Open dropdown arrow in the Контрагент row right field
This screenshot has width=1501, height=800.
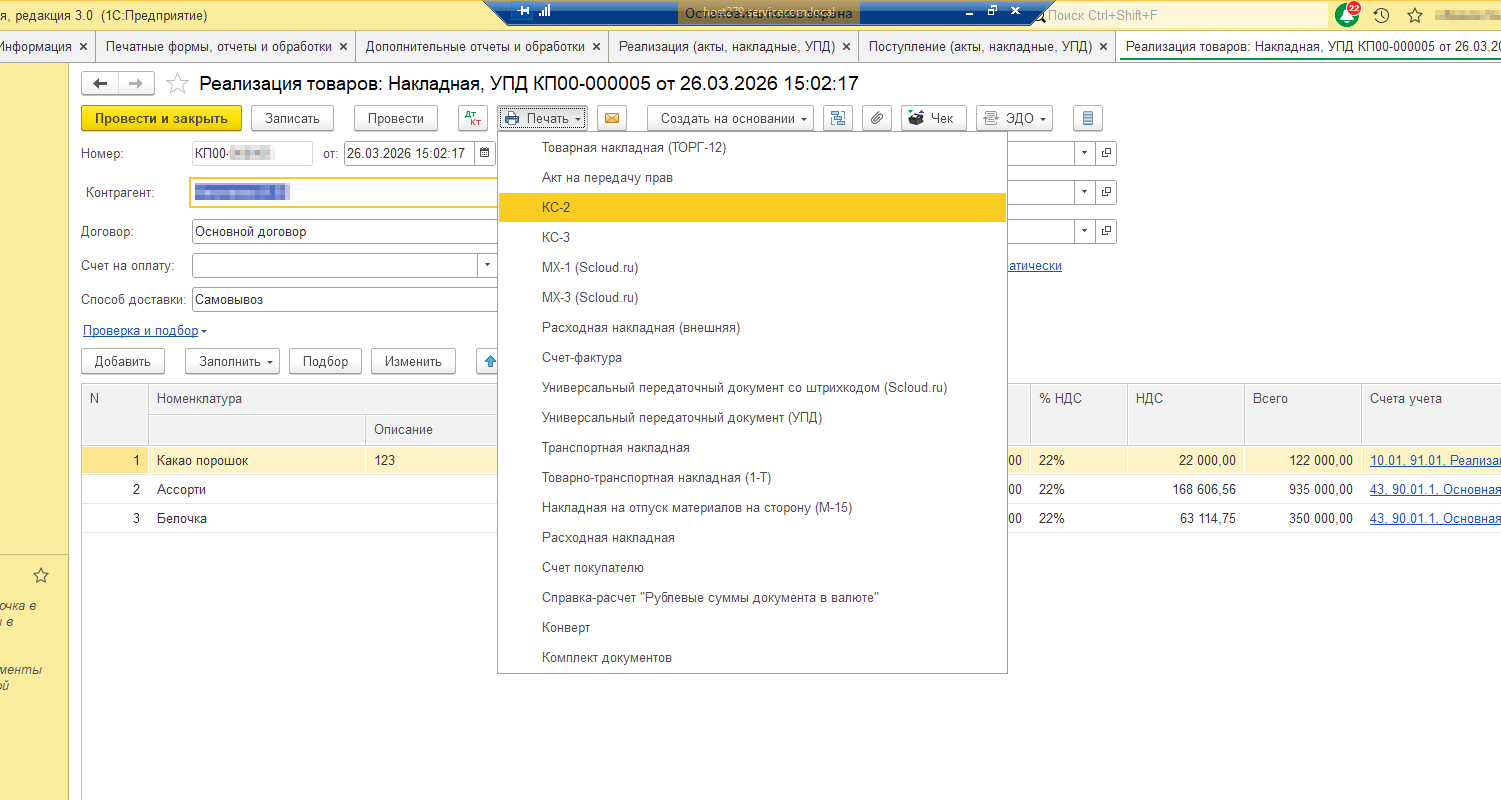[1085, 191]
